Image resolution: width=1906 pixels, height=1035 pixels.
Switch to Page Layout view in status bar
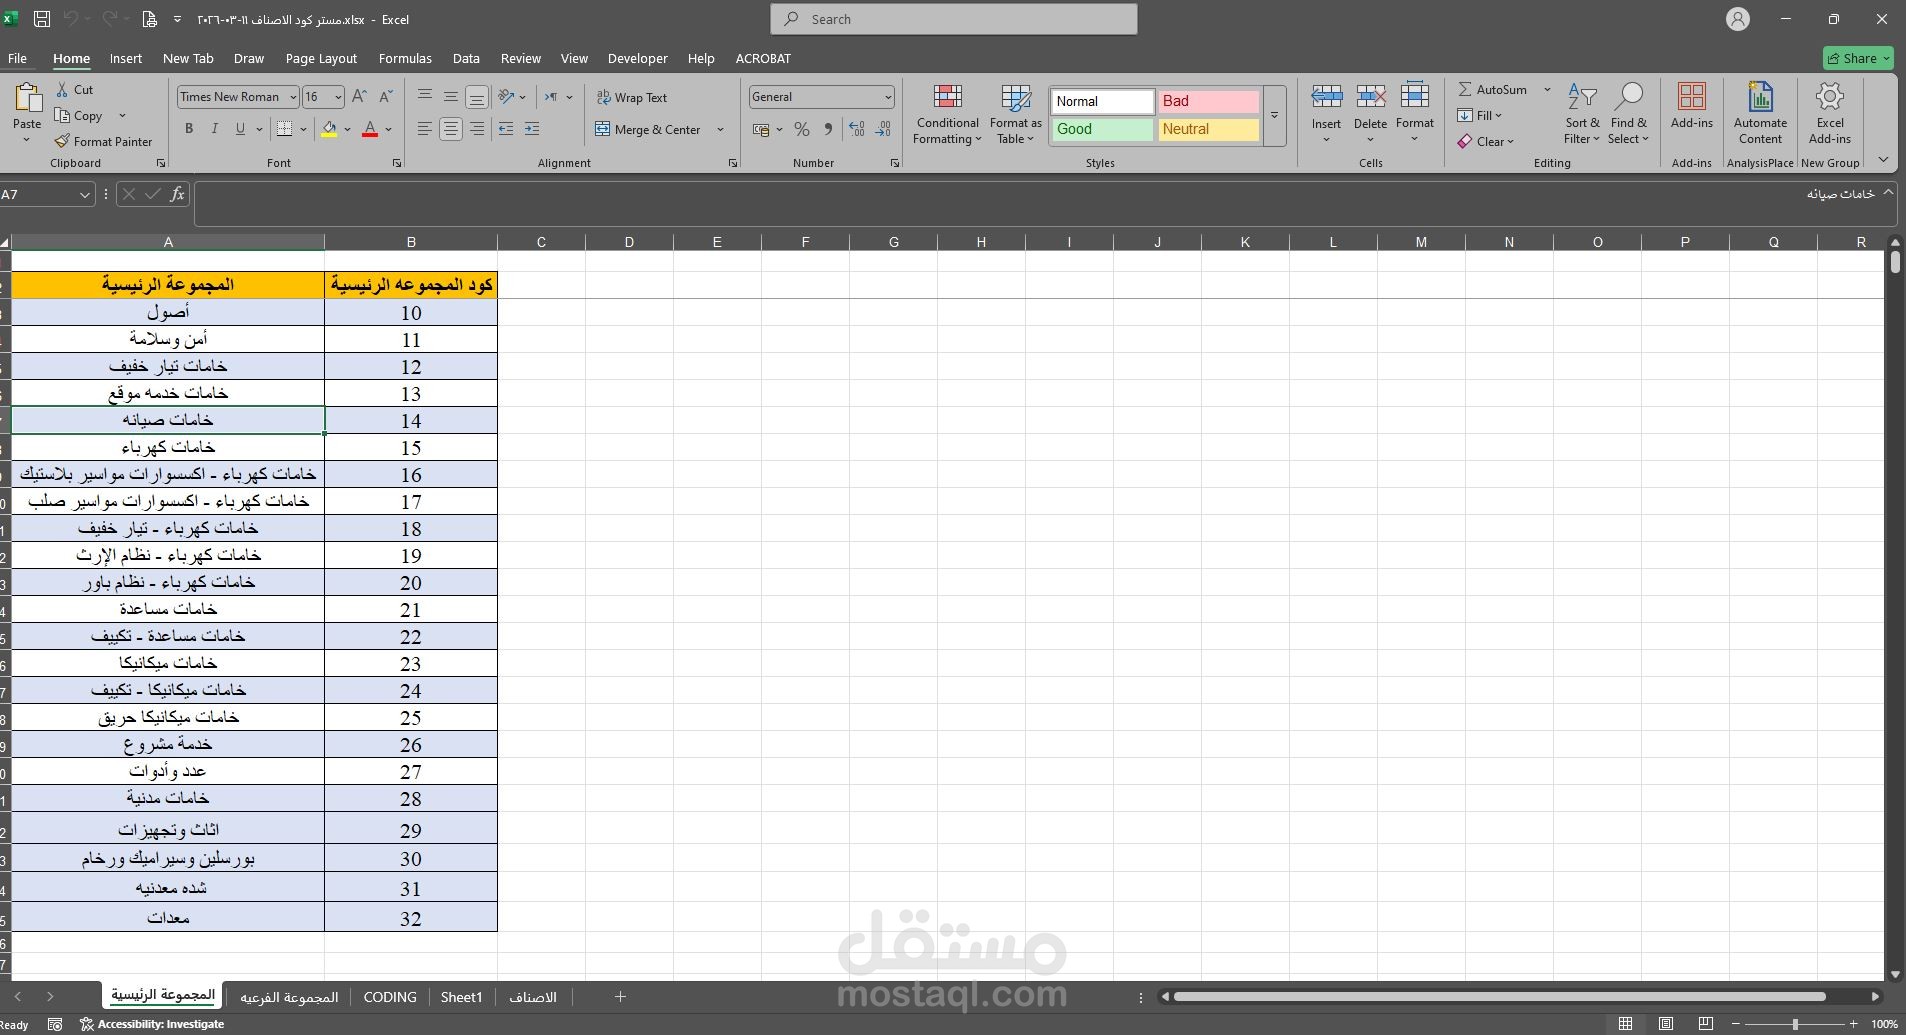(1666, 1024)
